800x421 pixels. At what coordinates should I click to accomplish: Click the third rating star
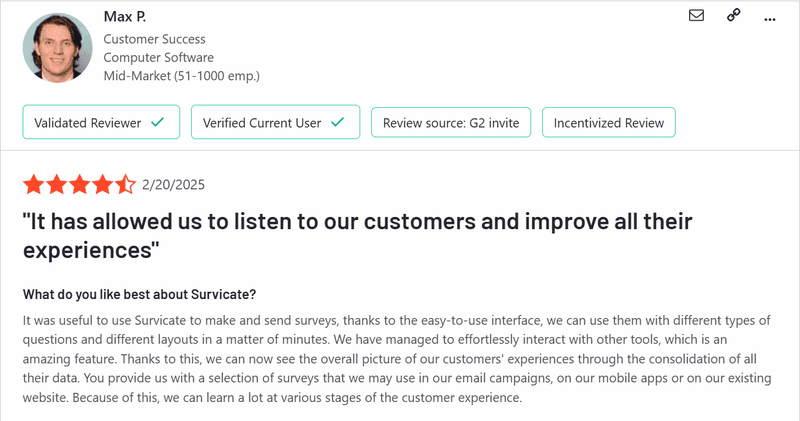(79, 184)
